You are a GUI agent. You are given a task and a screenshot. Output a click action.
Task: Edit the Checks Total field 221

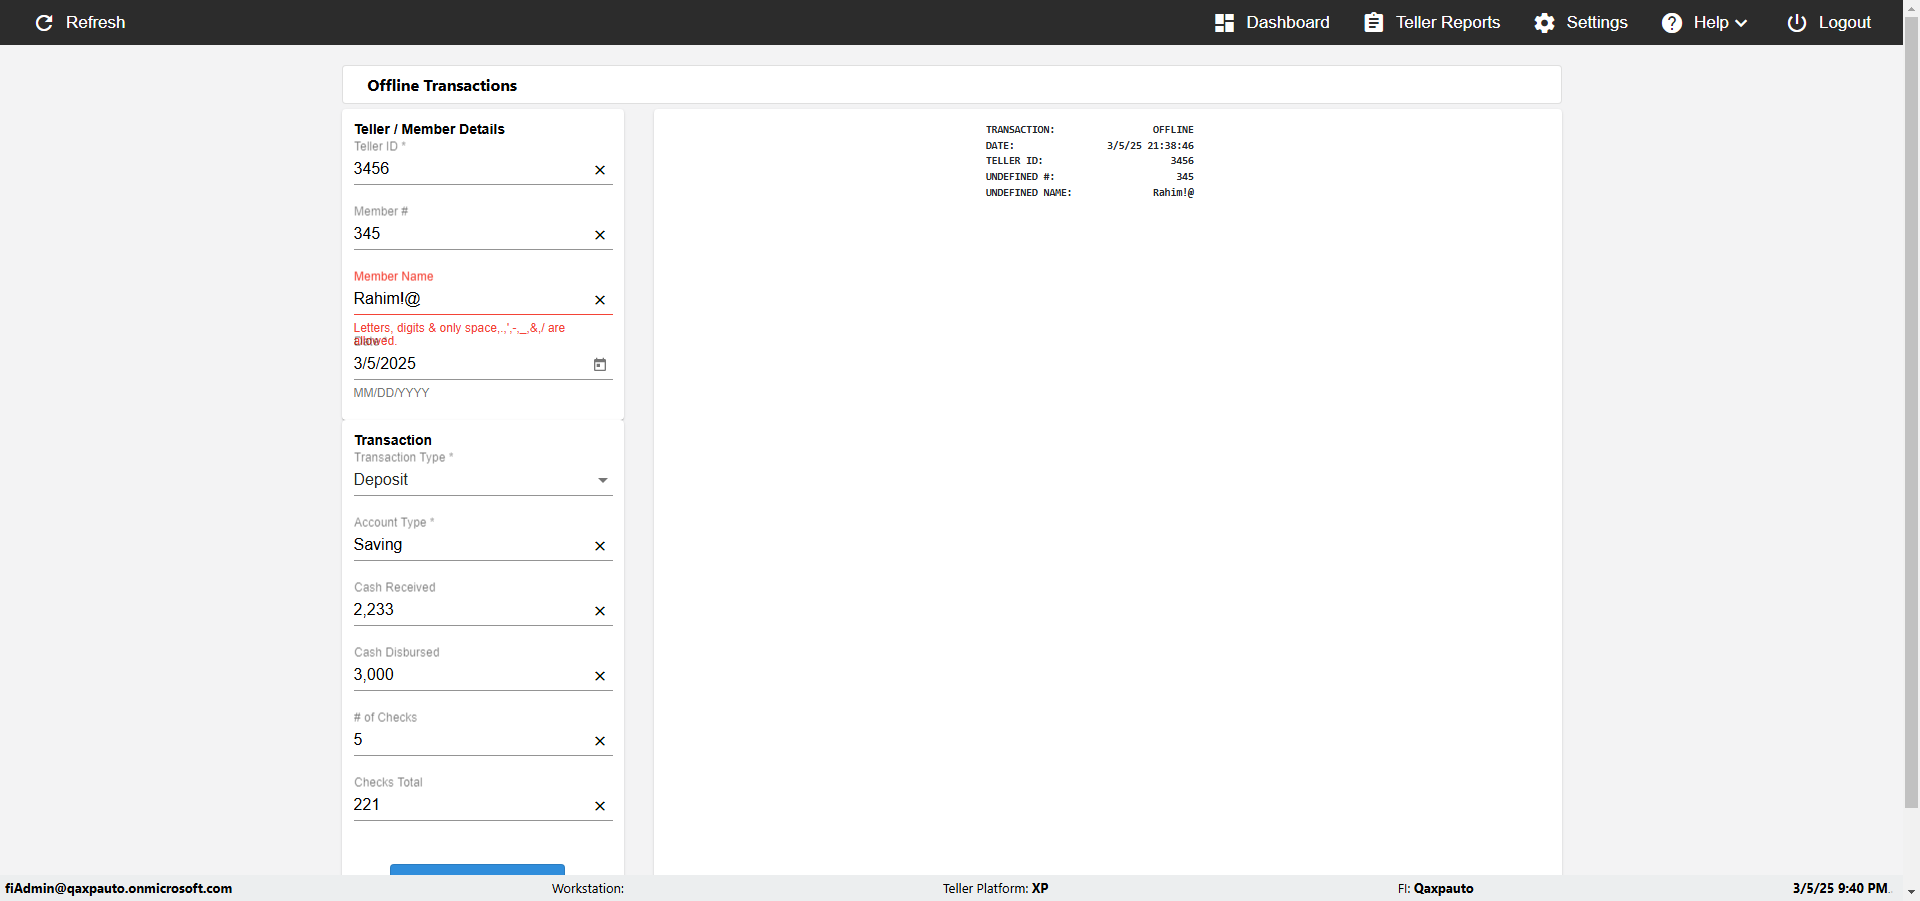[x=470, y=805]
